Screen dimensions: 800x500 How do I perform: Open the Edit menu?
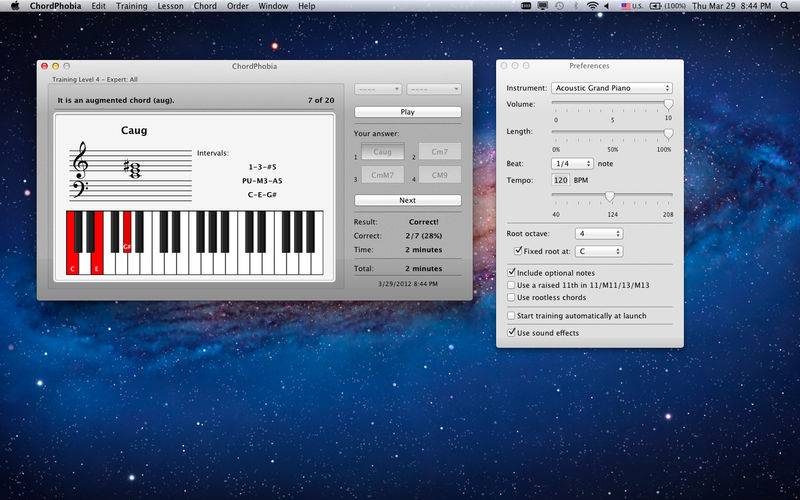click(98, 6)
